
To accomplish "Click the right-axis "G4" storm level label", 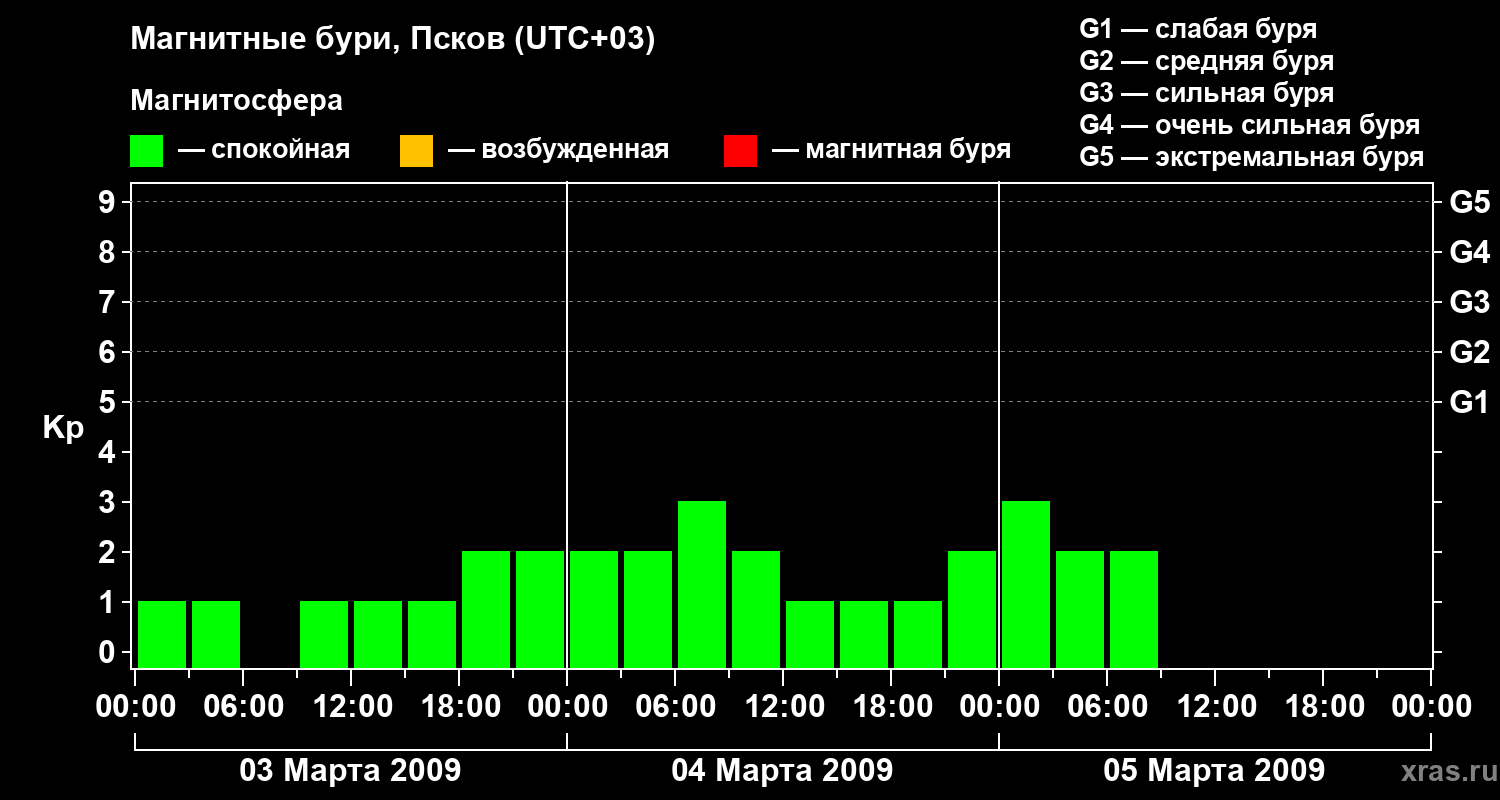I will click(x=1470, y=252).
